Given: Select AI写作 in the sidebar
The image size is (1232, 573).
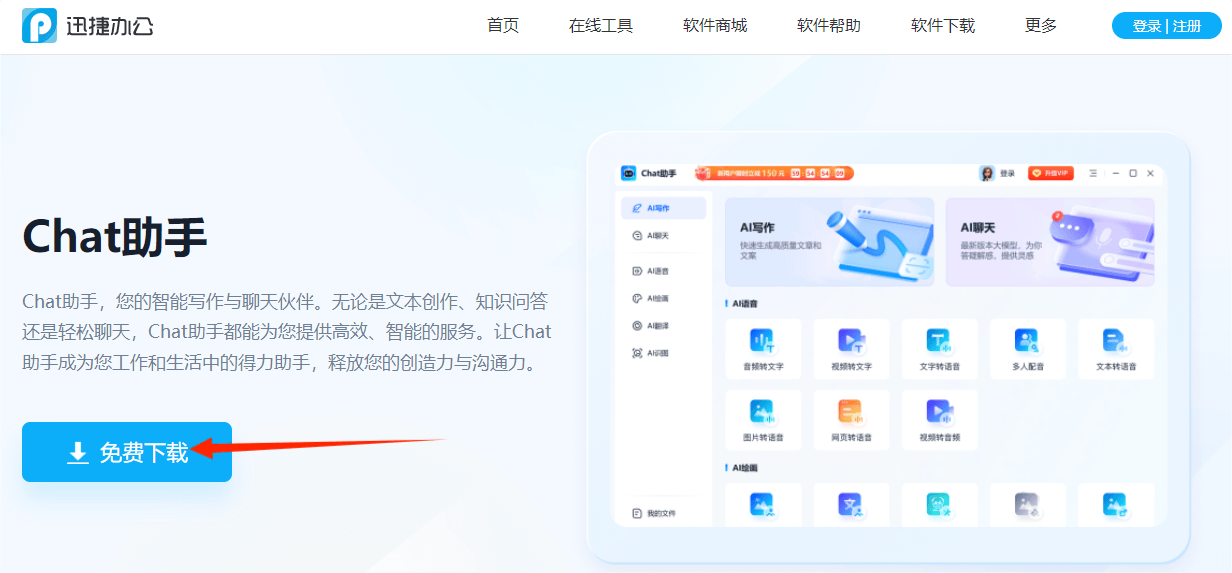Looking at the screenshot, I should click(x=663, y=208).
